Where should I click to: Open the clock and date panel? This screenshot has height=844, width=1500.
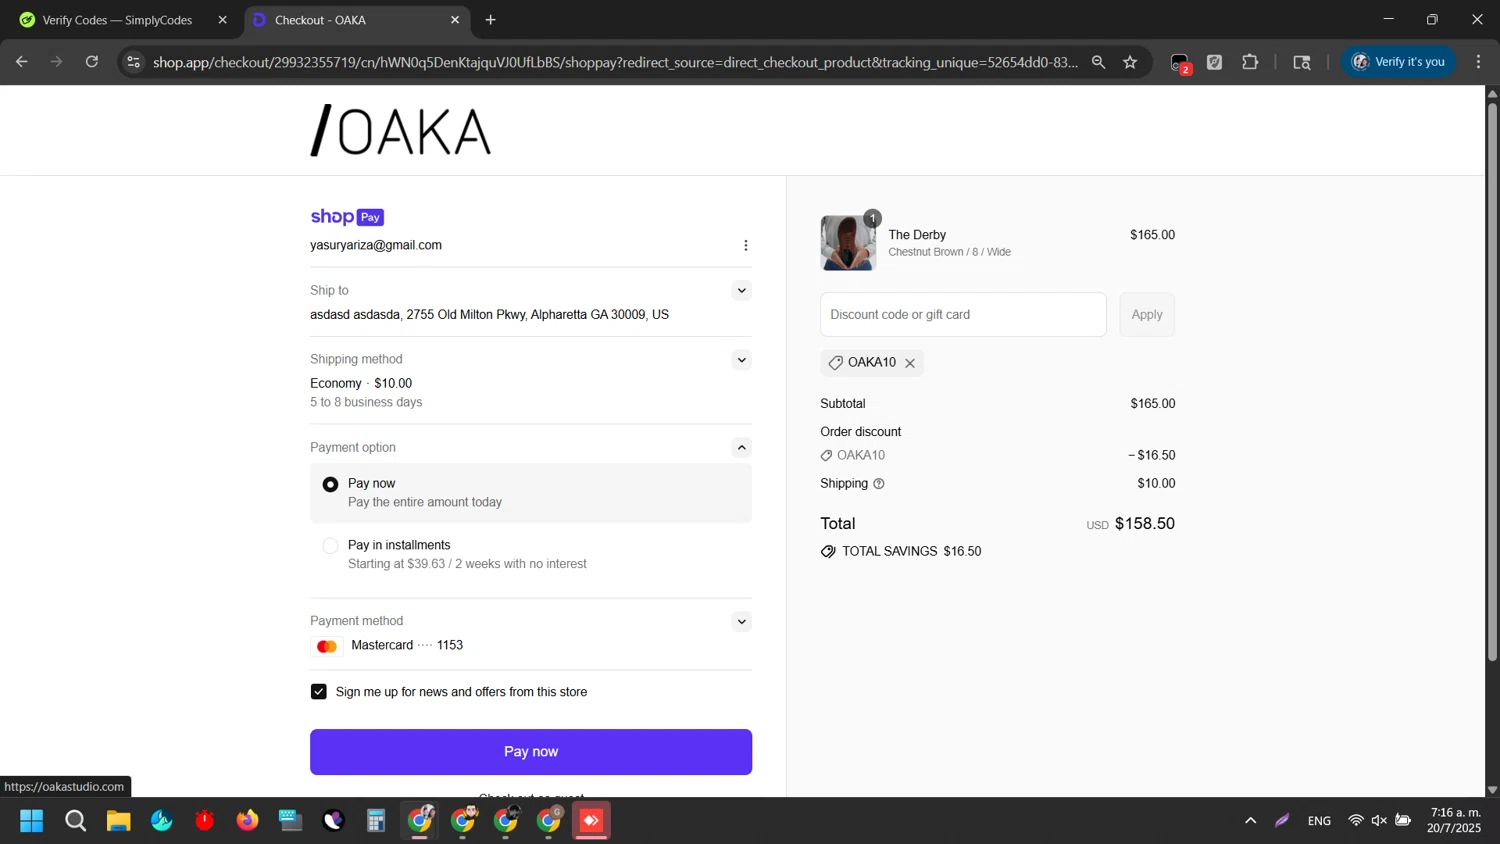[1454, 820]
